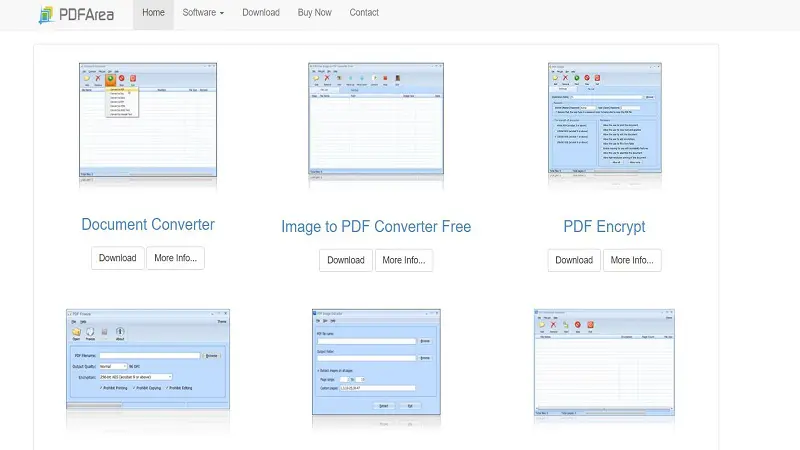Download Image to PDF Converter Free
This screenshot has height=450, width=800.
(x=346, y=260)
